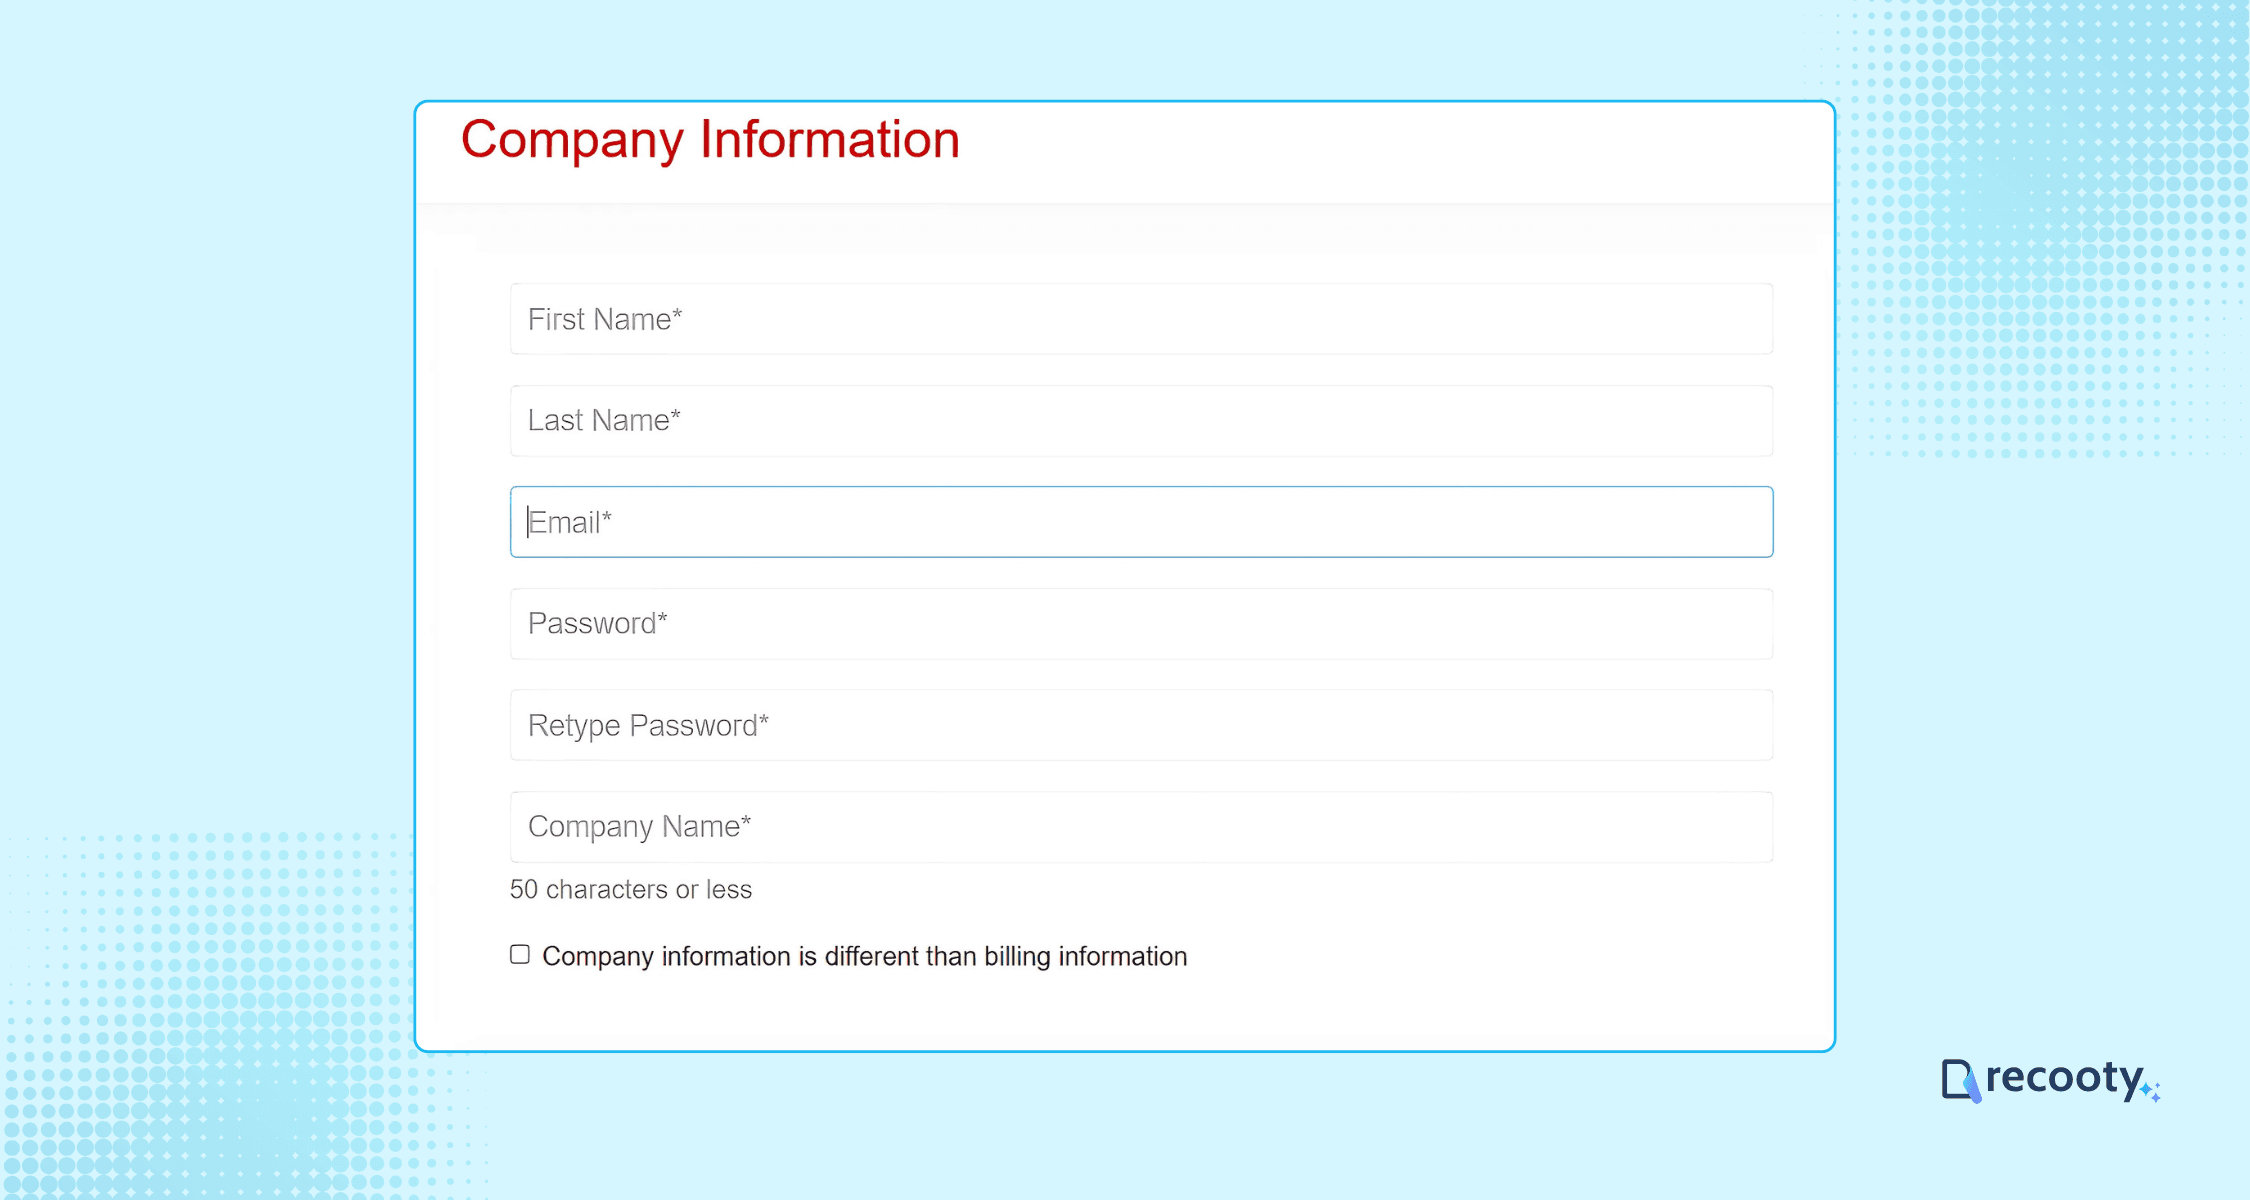This screenshot has height=1200, width=2250.
Task: Click the Retype Password field
Action: pyautogui.click(x=1140, y=724)
